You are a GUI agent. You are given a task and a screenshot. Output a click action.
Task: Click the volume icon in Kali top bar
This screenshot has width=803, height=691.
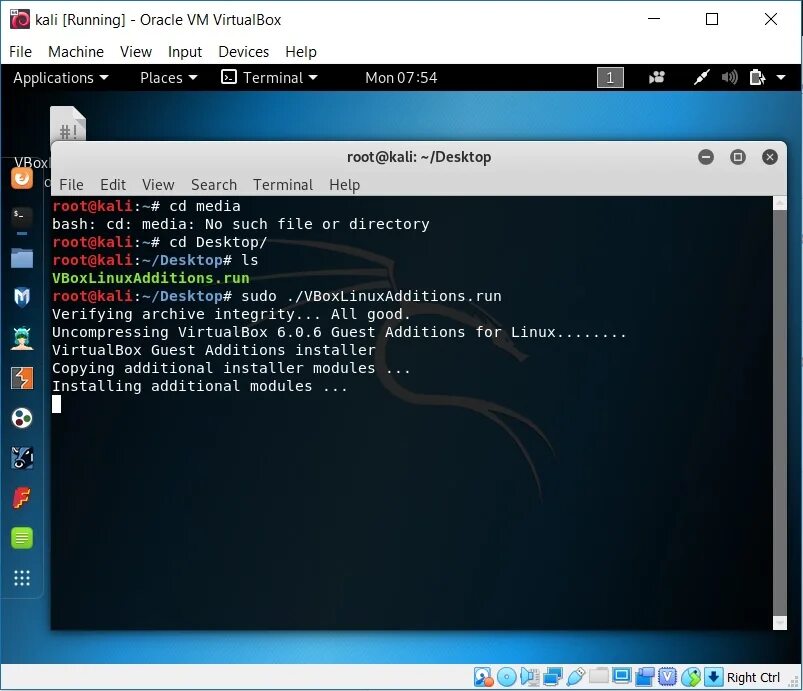click(x=730, y=78)
